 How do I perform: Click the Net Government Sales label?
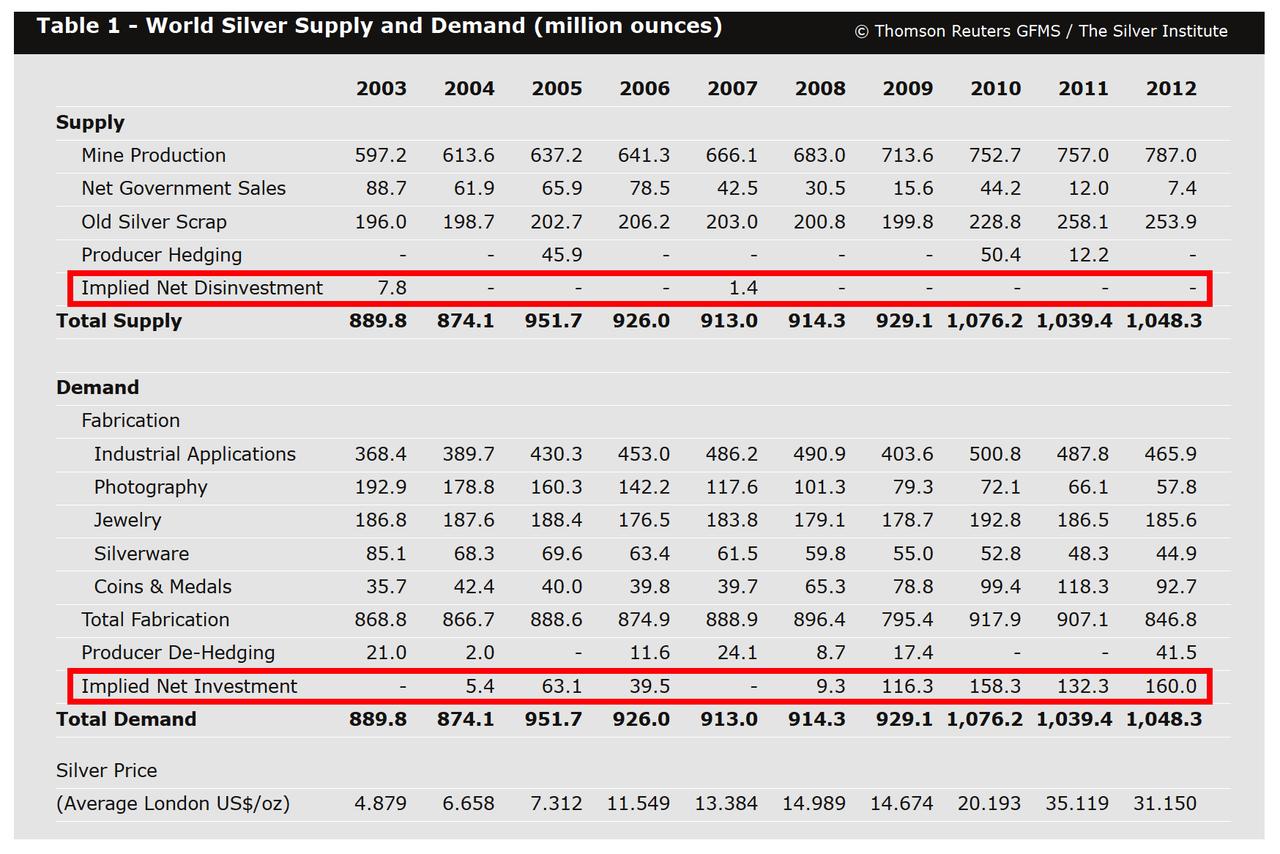[x=184, y=188]
